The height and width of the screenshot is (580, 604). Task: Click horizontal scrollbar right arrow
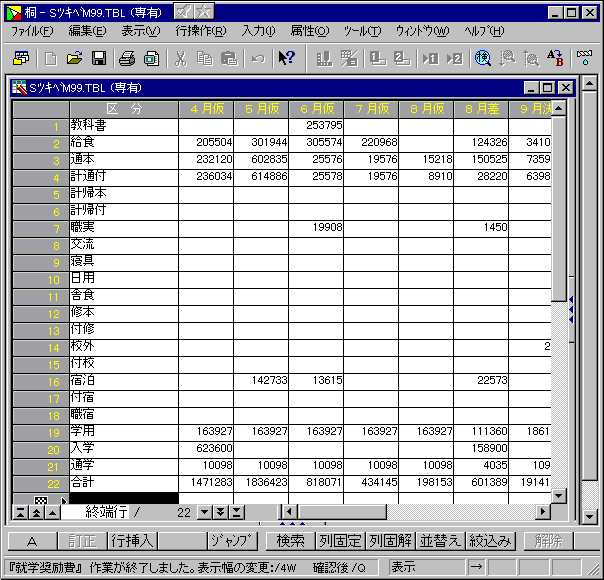pyautogui.click(x=543, y=512)
